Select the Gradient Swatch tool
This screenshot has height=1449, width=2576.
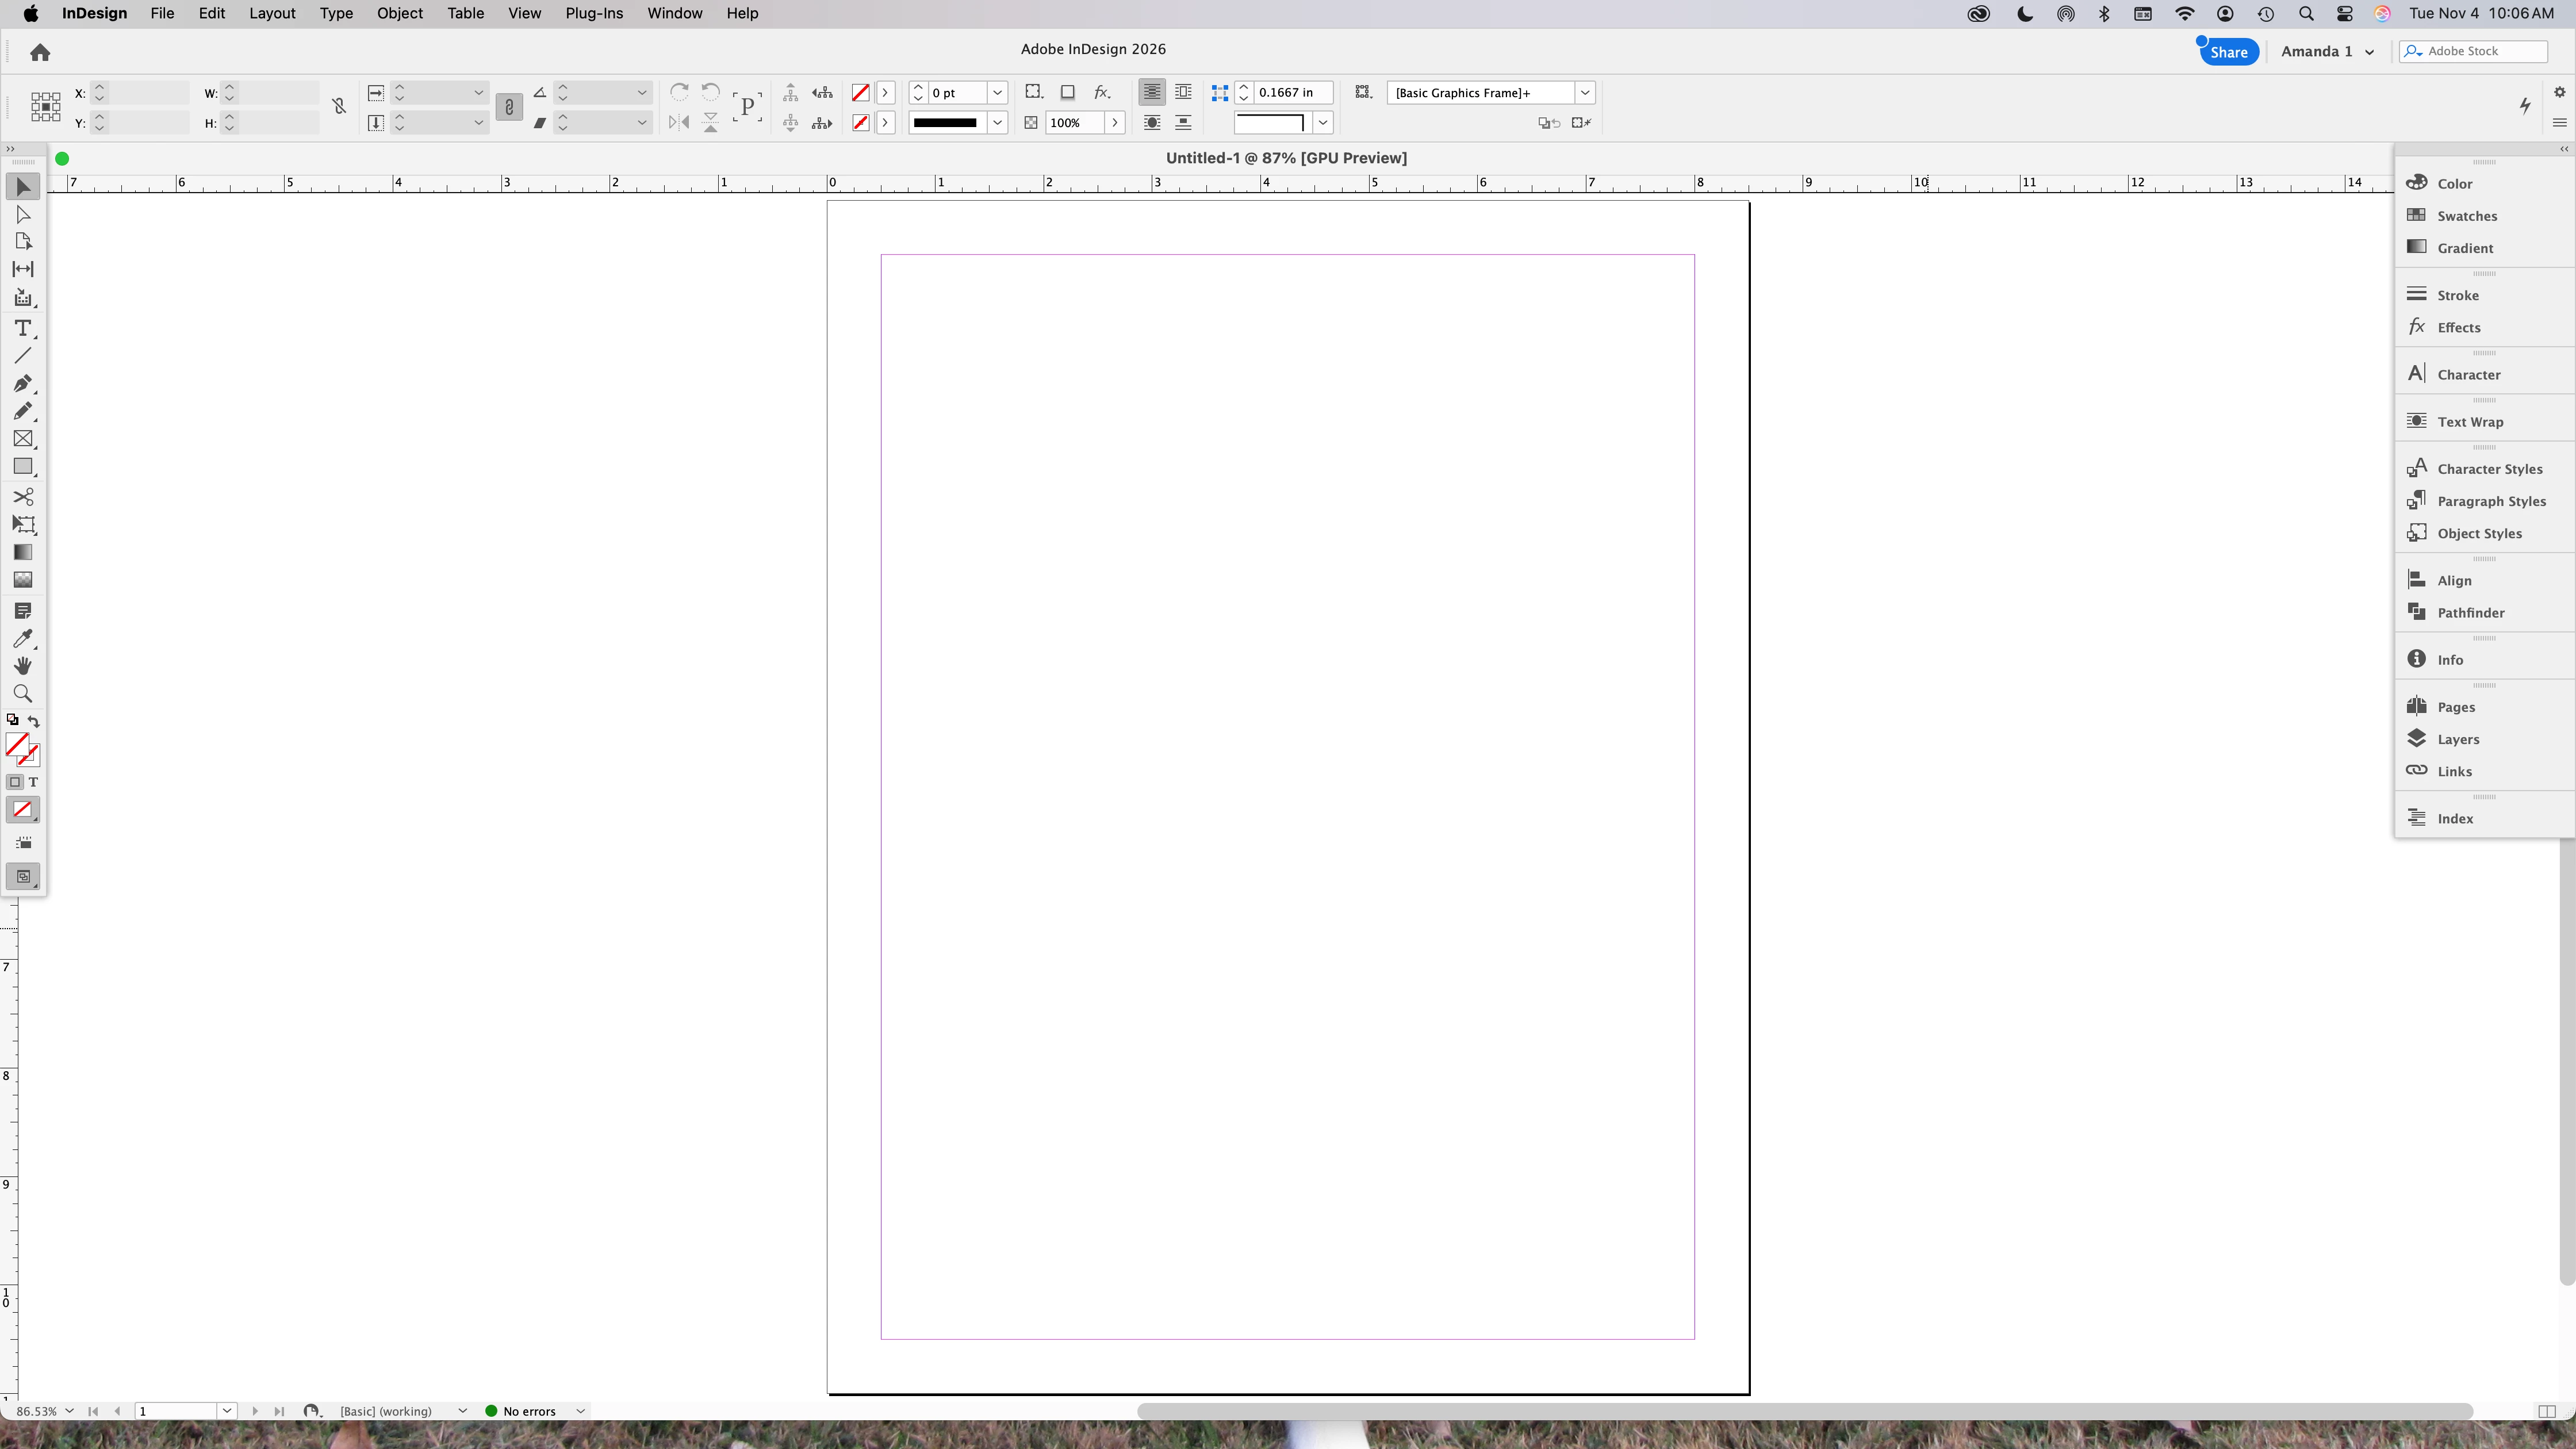[x=22, y=553]
